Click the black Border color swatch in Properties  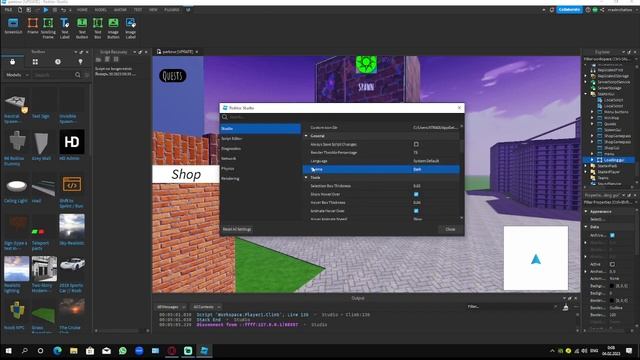[x=612, y=300]
